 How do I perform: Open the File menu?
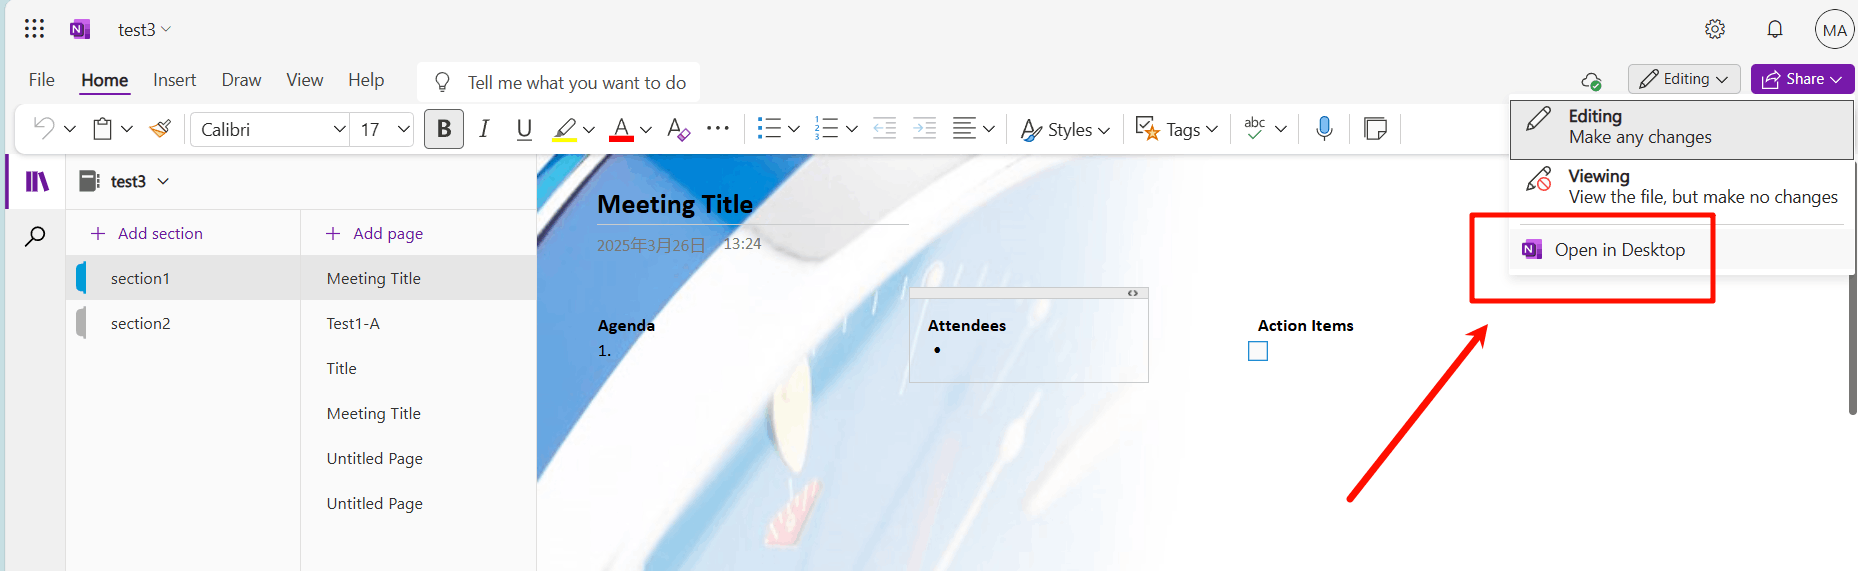pos(42,80)
